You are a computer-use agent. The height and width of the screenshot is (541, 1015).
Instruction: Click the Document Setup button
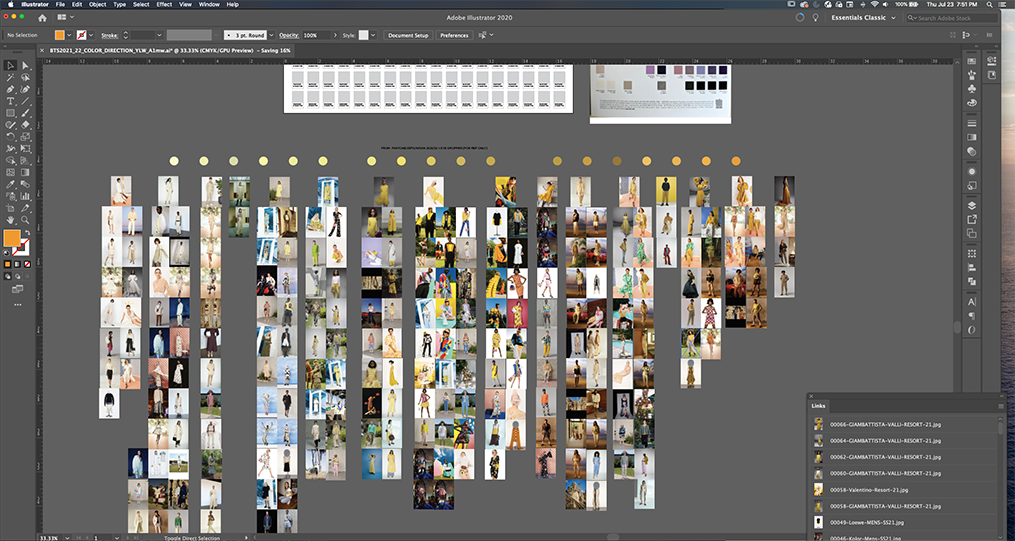click(x=408, y=35)
